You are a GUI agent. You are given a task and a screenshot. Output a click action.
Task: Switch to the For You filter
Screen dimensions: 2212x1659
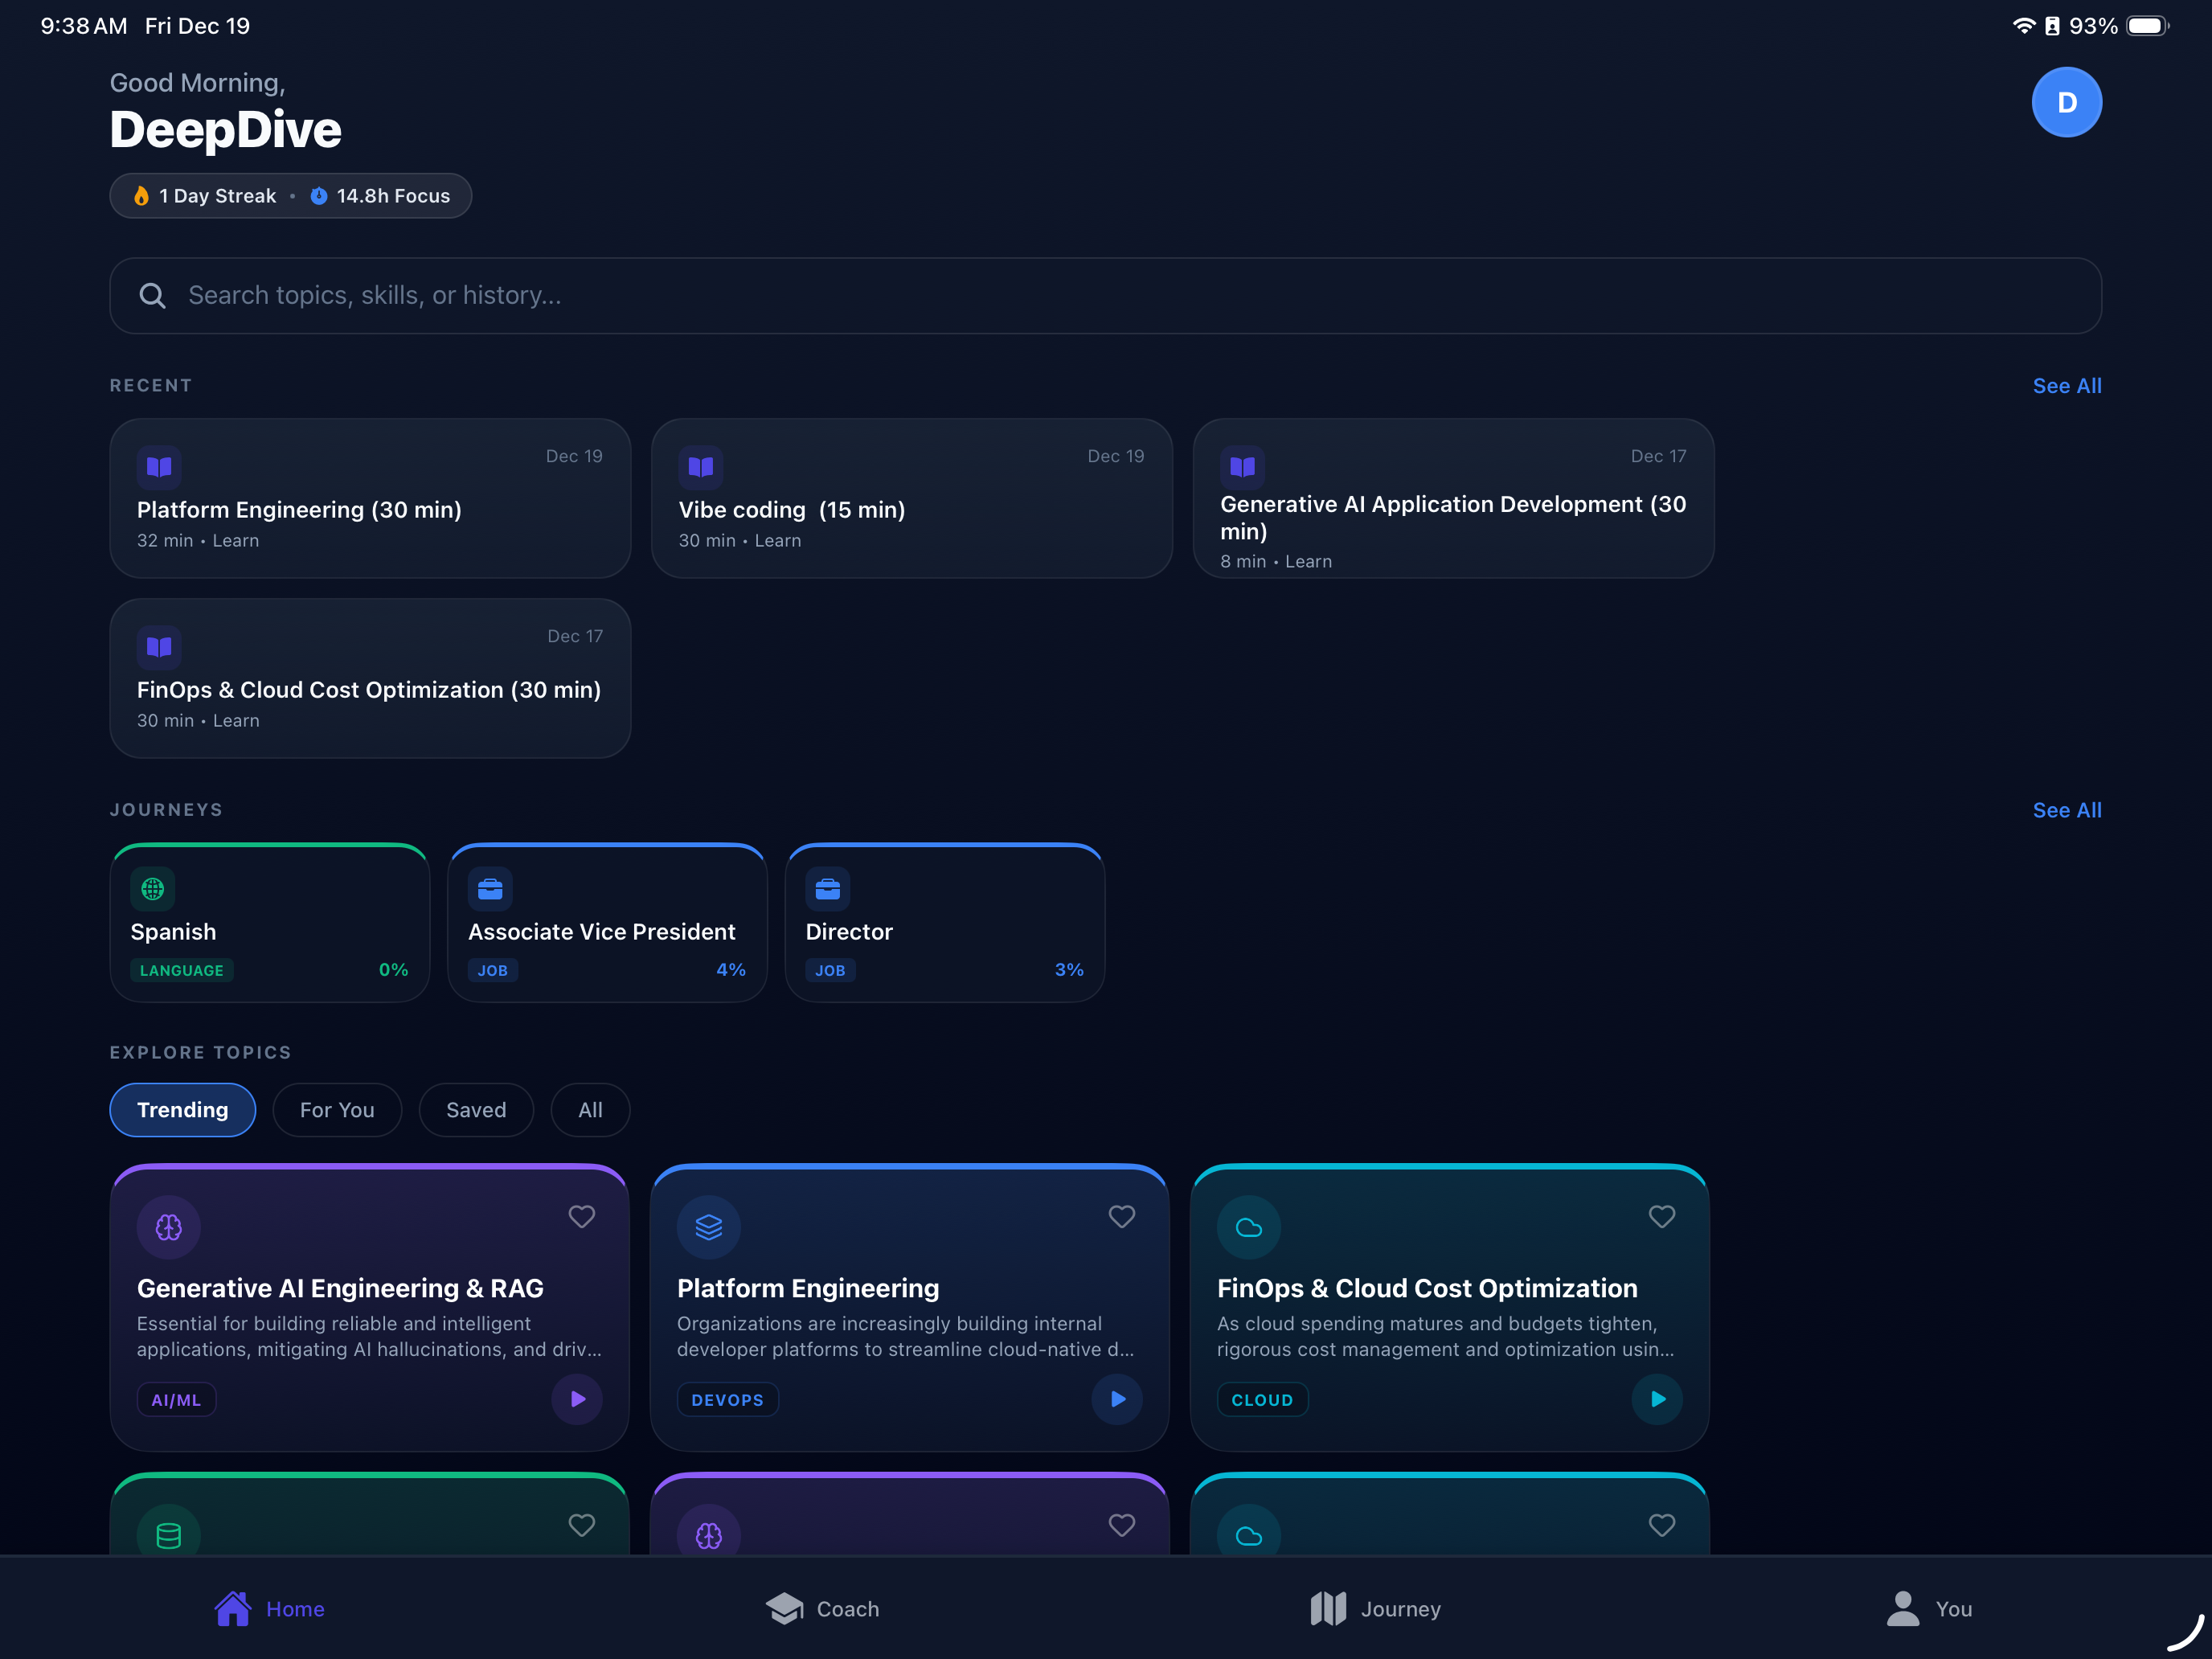337,1109
